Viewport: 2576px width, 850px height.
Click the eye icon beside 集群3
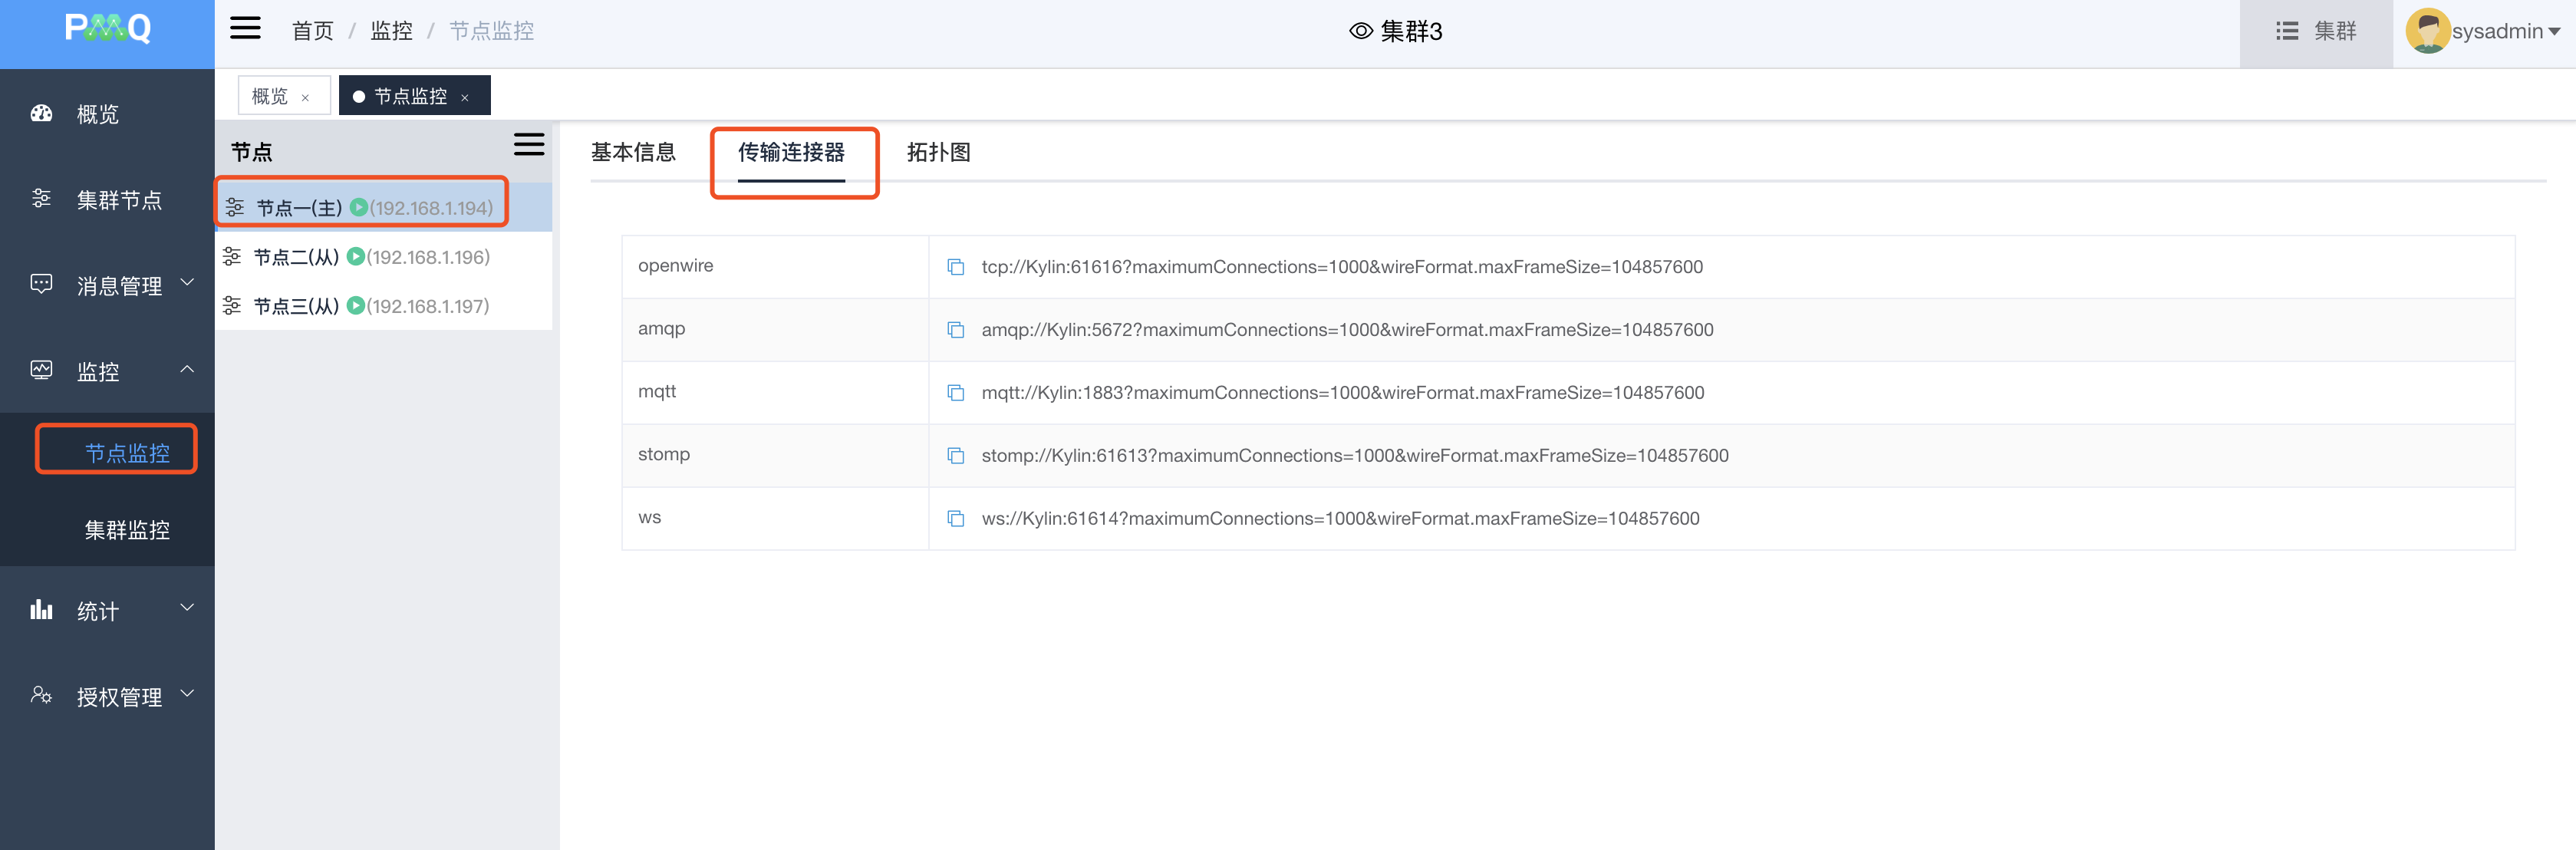[1360, 31]
